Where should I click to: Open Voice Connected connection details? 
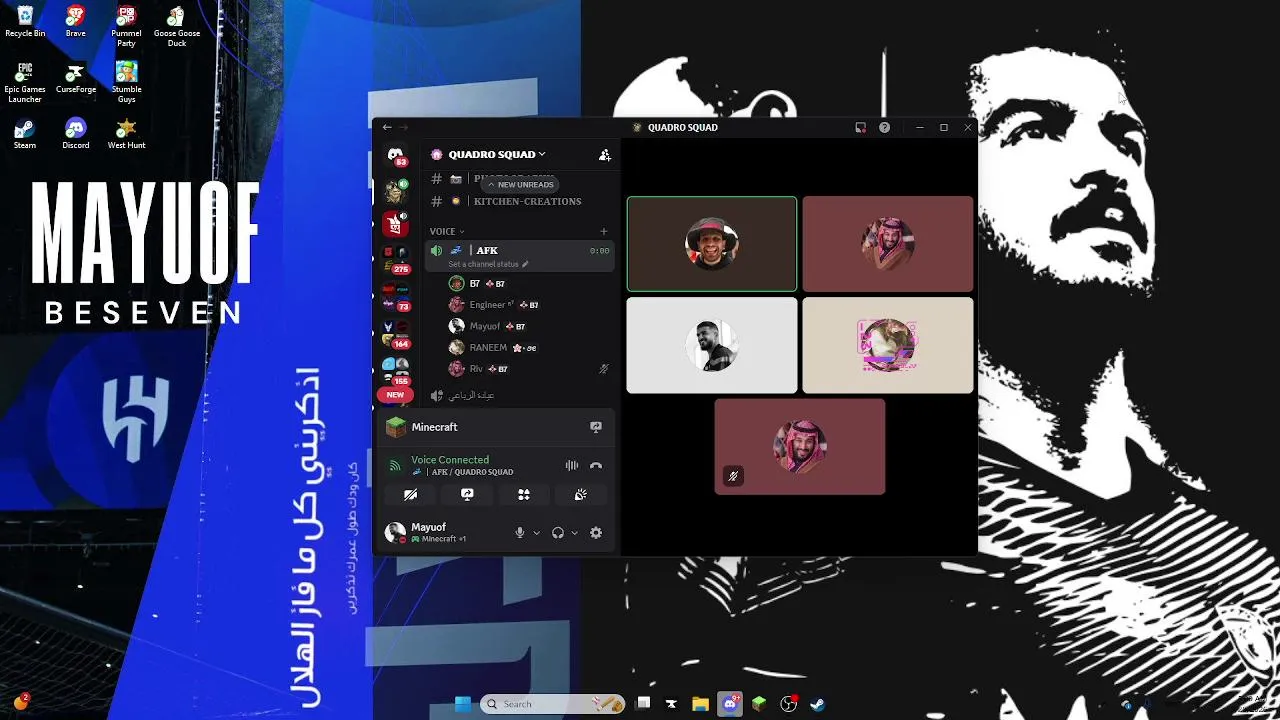click(450, 460)
